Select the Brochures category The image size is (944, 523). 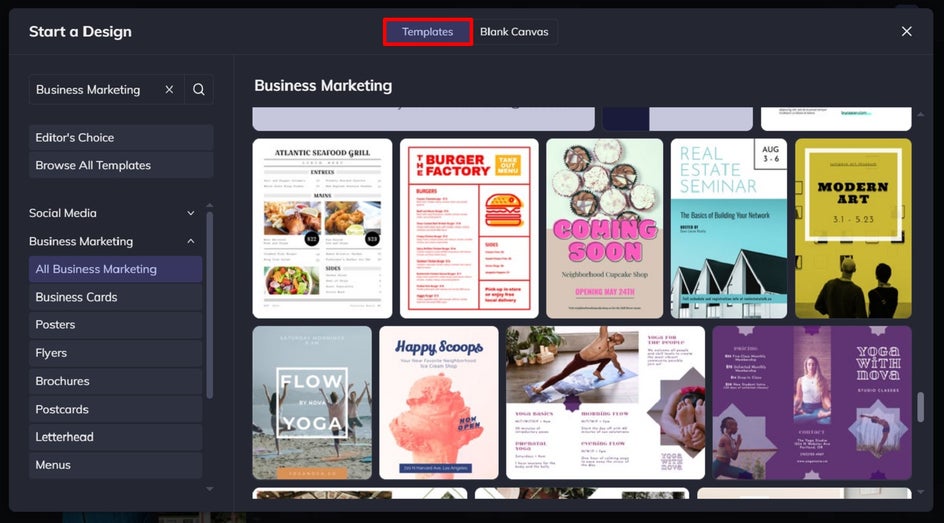coord(116,381)
